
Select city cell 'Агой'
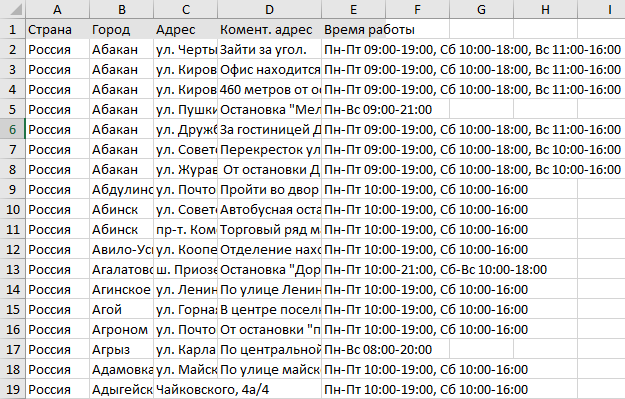tap(122, 309)
